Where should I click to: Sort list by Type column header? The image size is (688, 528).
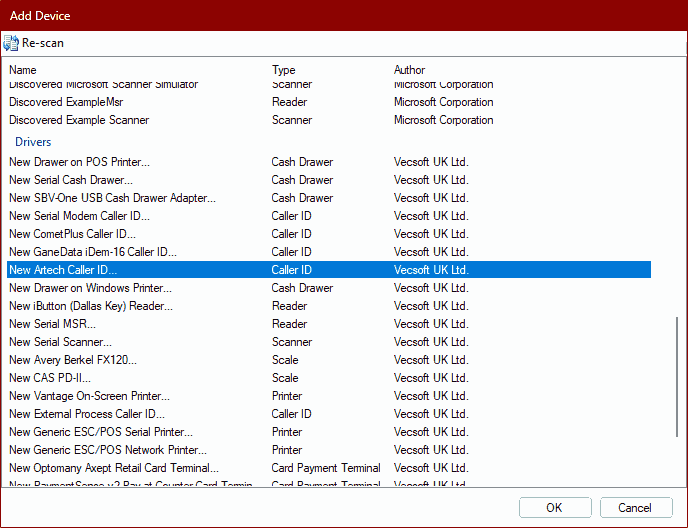click(x=284, y=70)
